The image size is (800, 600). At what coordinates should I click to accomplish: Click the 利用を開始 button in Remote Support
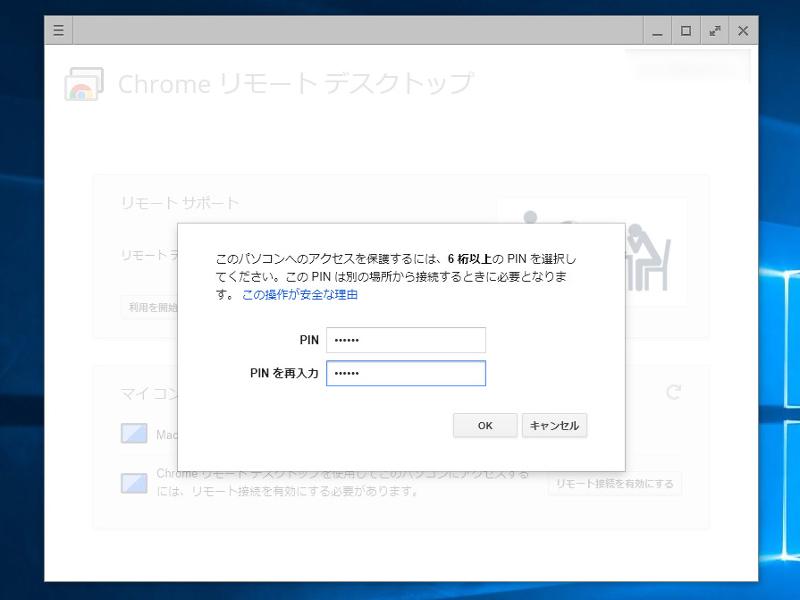click(149, 307)
